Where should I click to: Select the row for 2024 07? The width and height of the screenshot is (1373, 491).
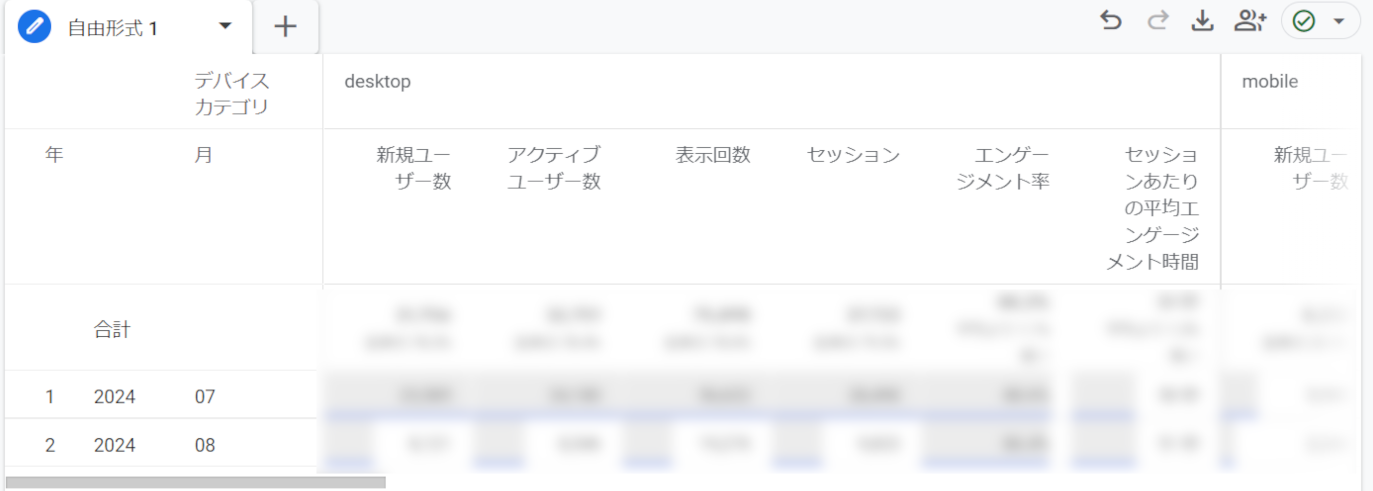point(115,397)
